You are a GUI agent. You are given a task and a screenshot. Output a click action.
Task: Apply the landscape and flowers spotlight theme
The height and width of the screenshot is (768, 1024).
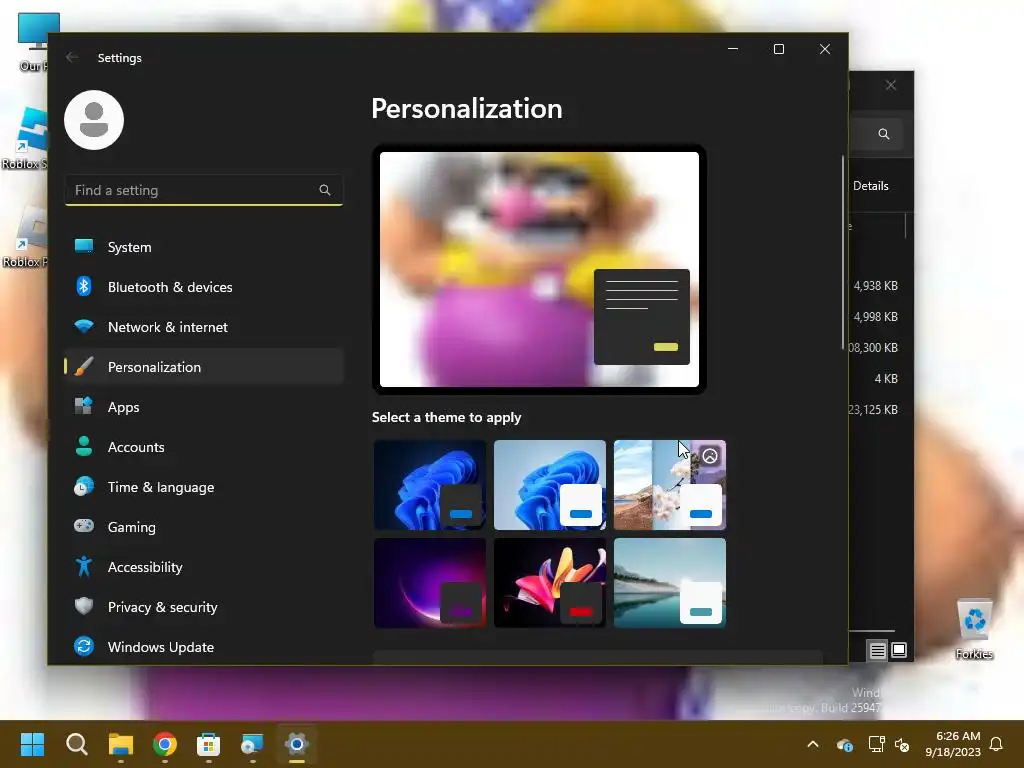pos(670,485)
